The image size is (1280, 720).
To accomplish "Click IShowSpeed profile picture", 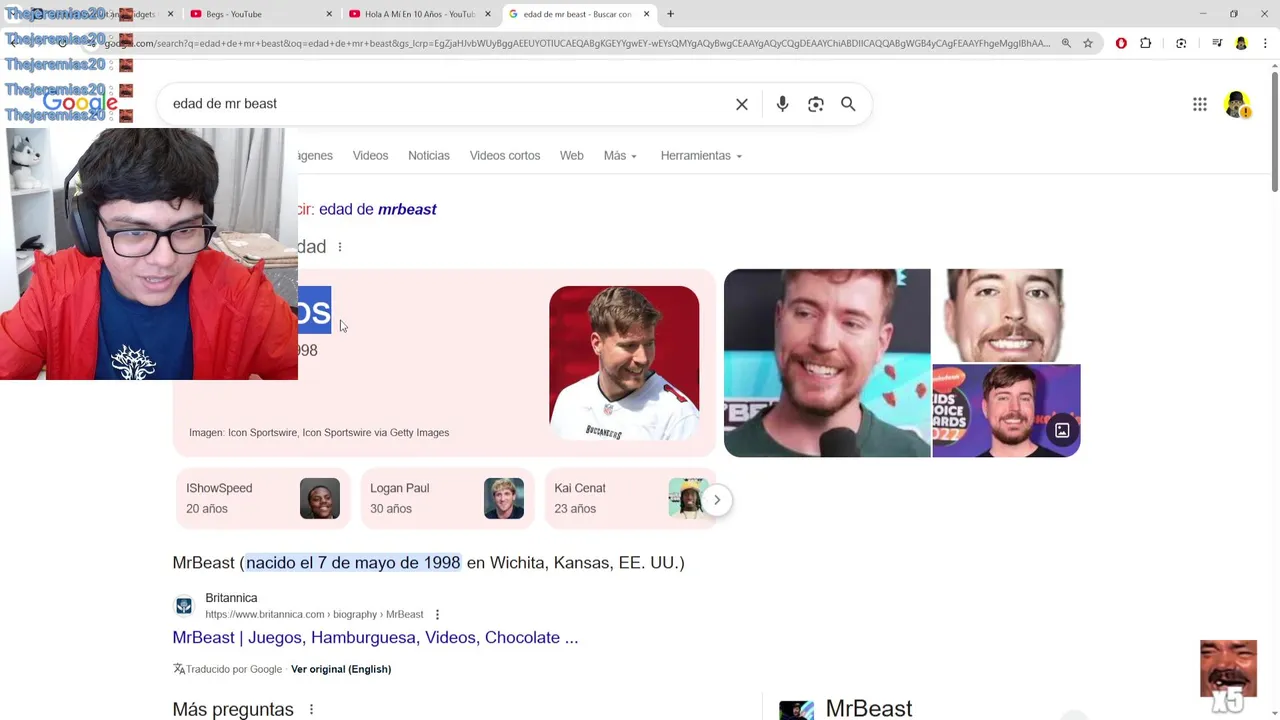I will point(320,499).
